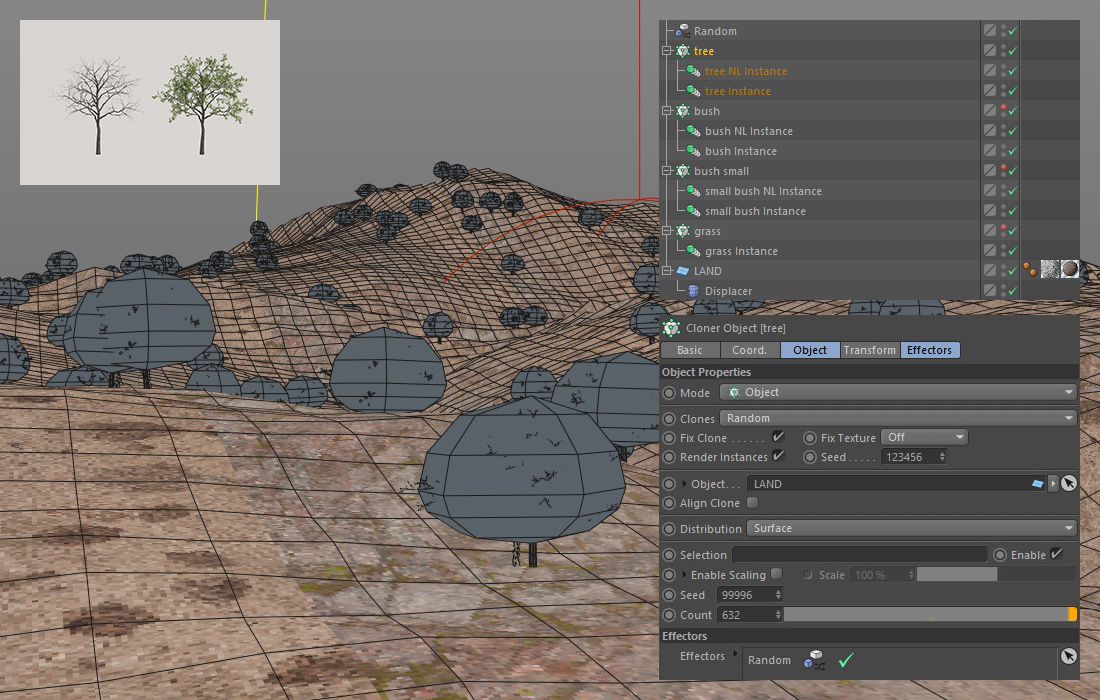Toggle visibility dots for the bush cloner
This screenshot has width=1100, height=700.
click(1002, 111)
